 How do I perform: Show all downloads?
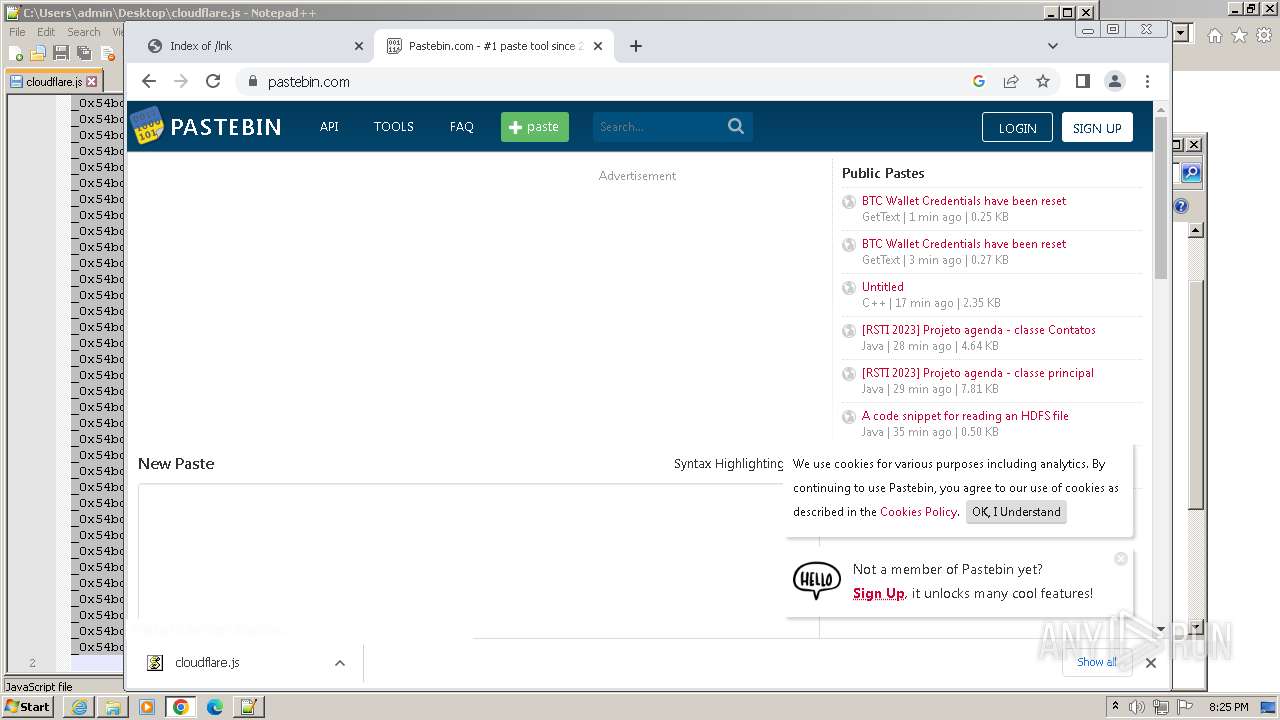coord(1097,662)
